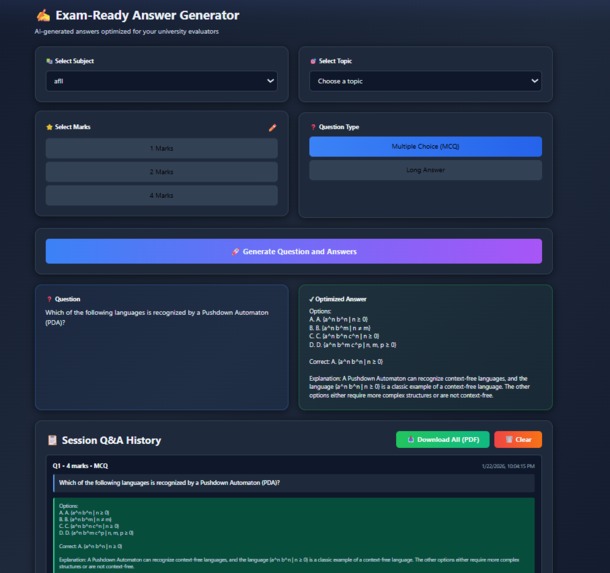
Task: Click the Exam-Ready Answer Generator heading
Action: tap(147, 15)
